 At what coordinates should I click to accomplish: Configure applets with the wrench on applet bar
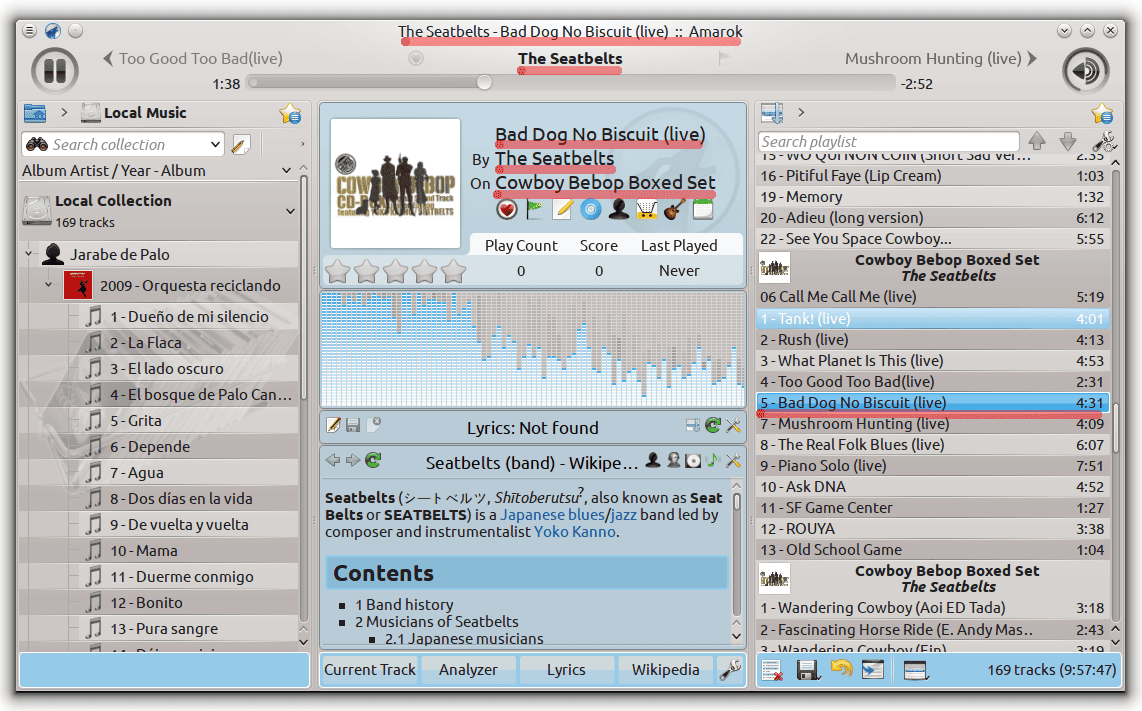pyautogui.click(x=730, y=669)
